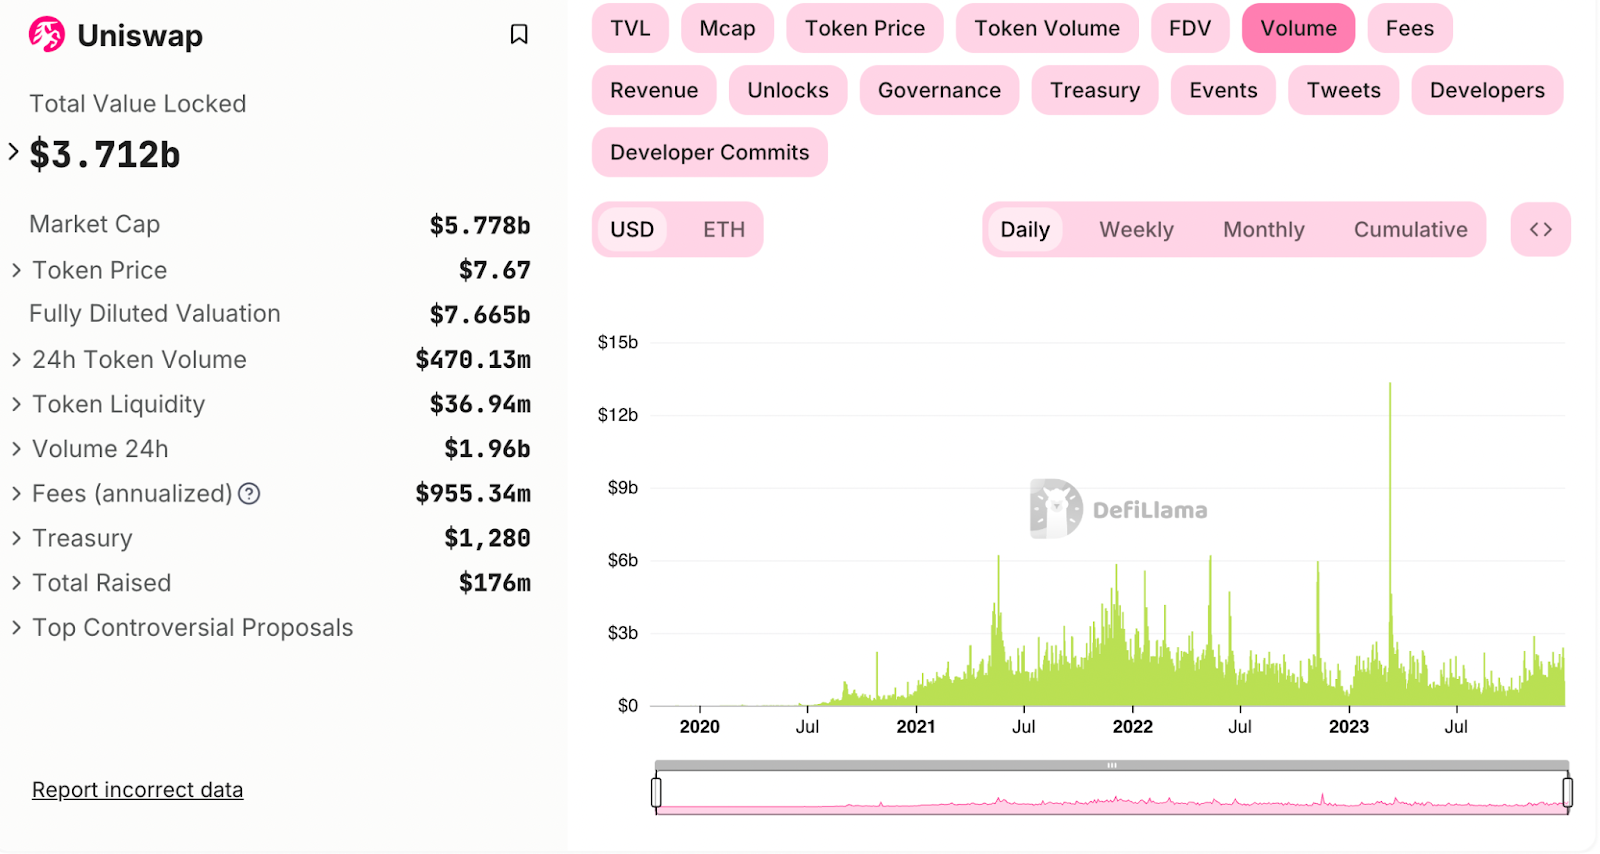Viewport: 1600px width, 854px height.
Task: Click the $470.13m token volume value
Action: click(473, 359)
